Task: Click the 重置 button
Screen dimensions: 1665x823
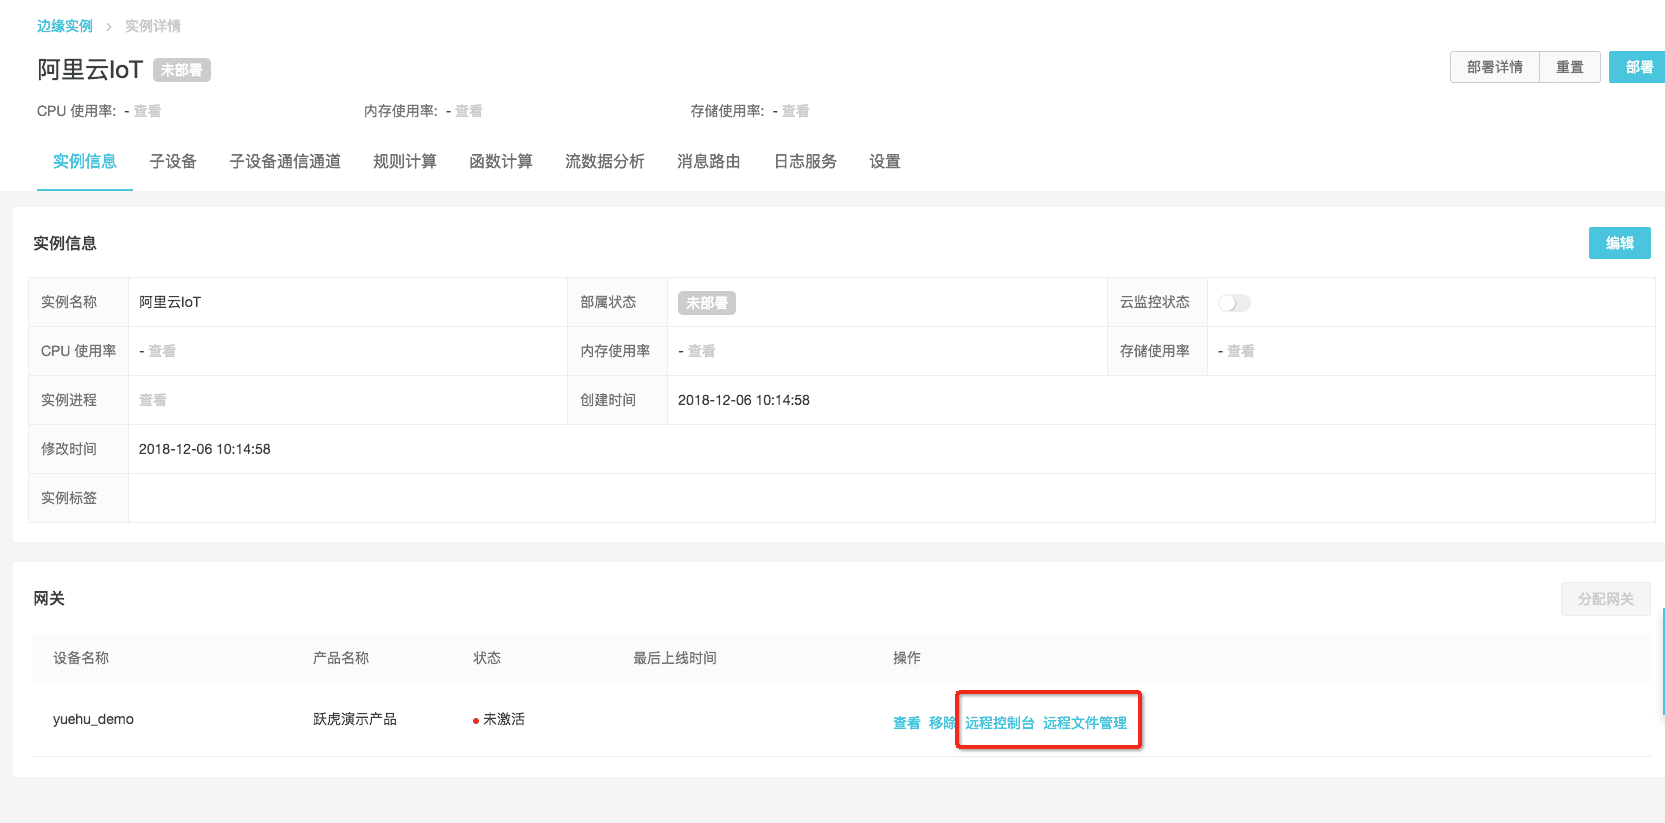Action: pyautogui.click(x=1570, y=67)
